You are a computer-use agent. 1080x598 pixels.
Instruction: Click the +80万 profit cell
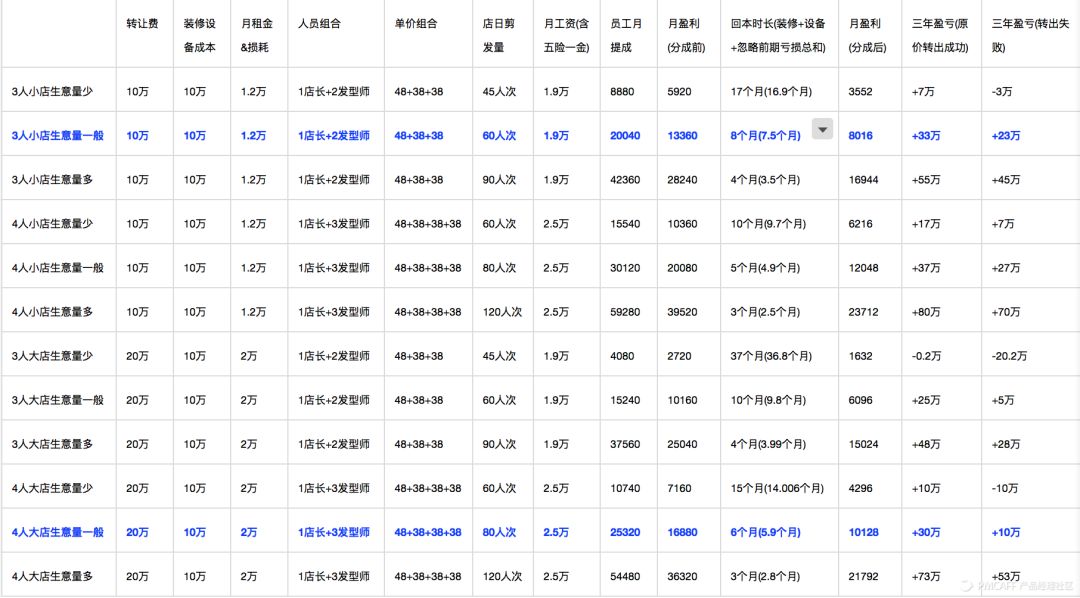click(927, 312)
